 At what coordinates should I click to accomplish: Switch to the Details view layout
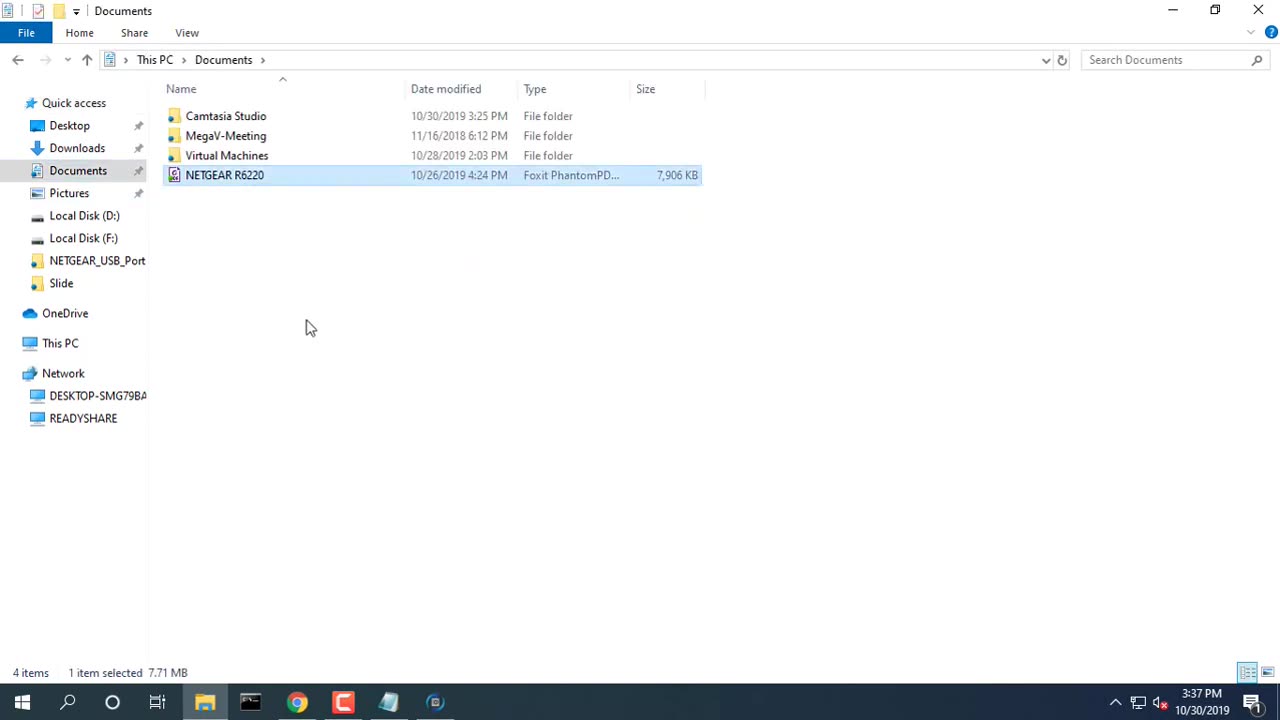tap(1248, 672)
